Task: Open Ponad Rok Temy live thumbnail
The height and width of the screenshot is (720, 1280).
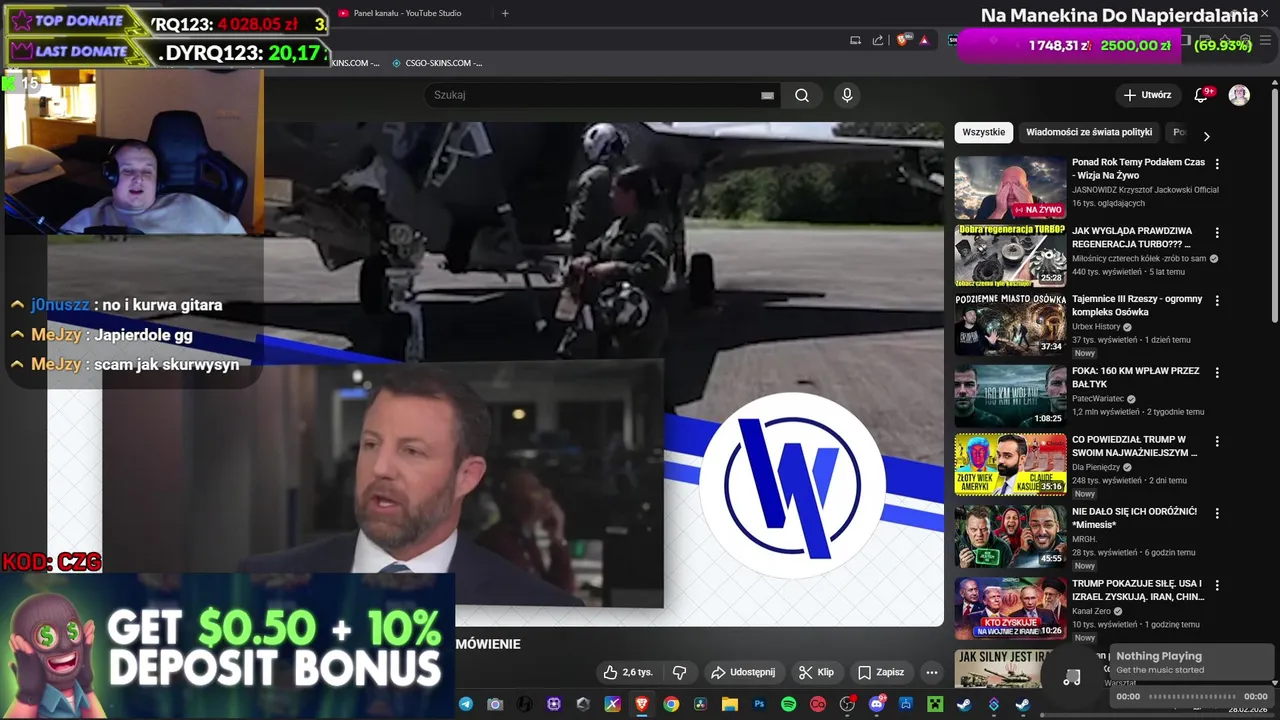Action: [x=1010, y=187]
